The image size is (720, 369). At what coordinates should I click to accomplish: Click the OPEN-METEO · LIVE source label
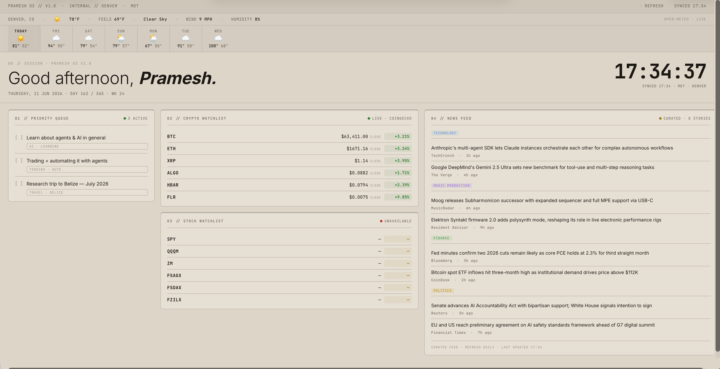point(685,19)
